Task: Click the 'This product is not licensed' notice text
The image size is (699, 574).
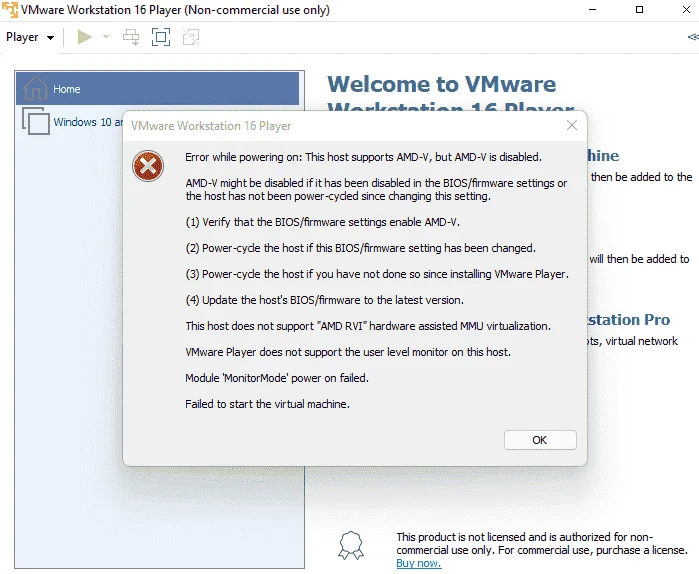Action: coord(542,543)
